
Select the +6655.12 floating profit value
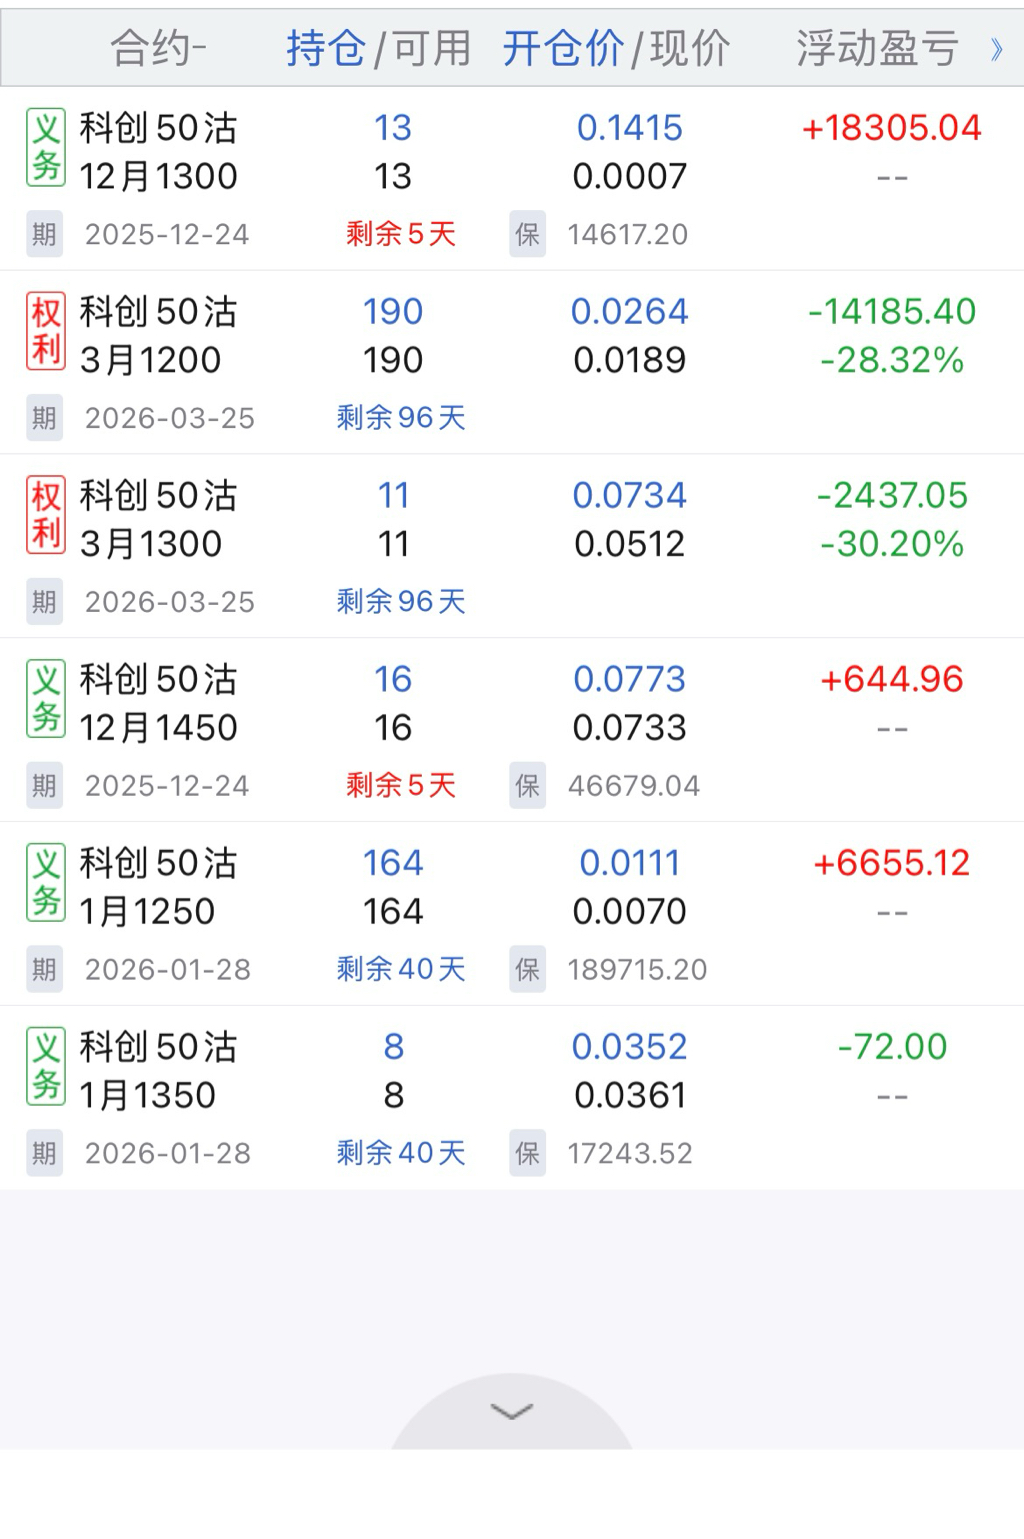tap(891, 863)
